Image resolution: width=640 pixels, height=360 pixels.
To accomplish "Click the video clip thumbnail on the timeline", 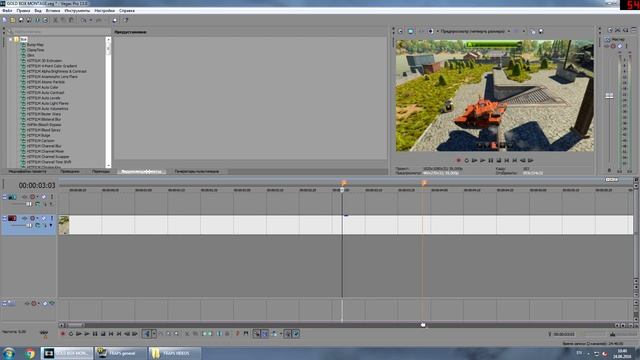I will [64, 225].
